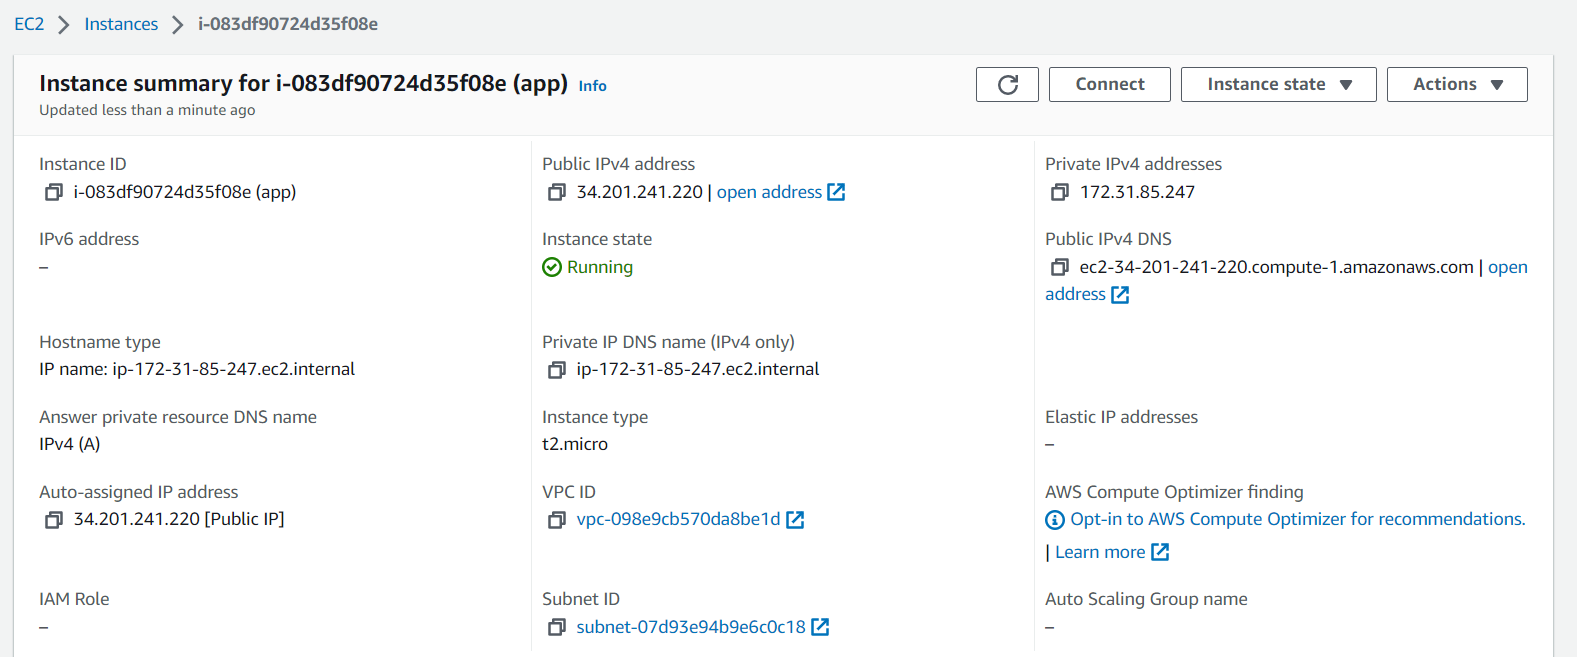Screen dimensions: 1577x657
Task: Copy the VPC ID value
Action: click(x=557, y=520)
